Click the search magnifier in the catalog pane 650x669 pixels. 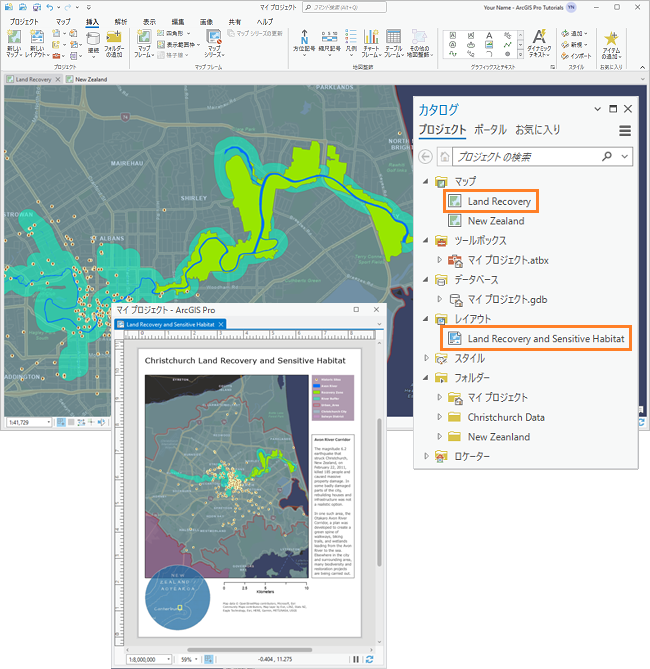tap(606, 157)
